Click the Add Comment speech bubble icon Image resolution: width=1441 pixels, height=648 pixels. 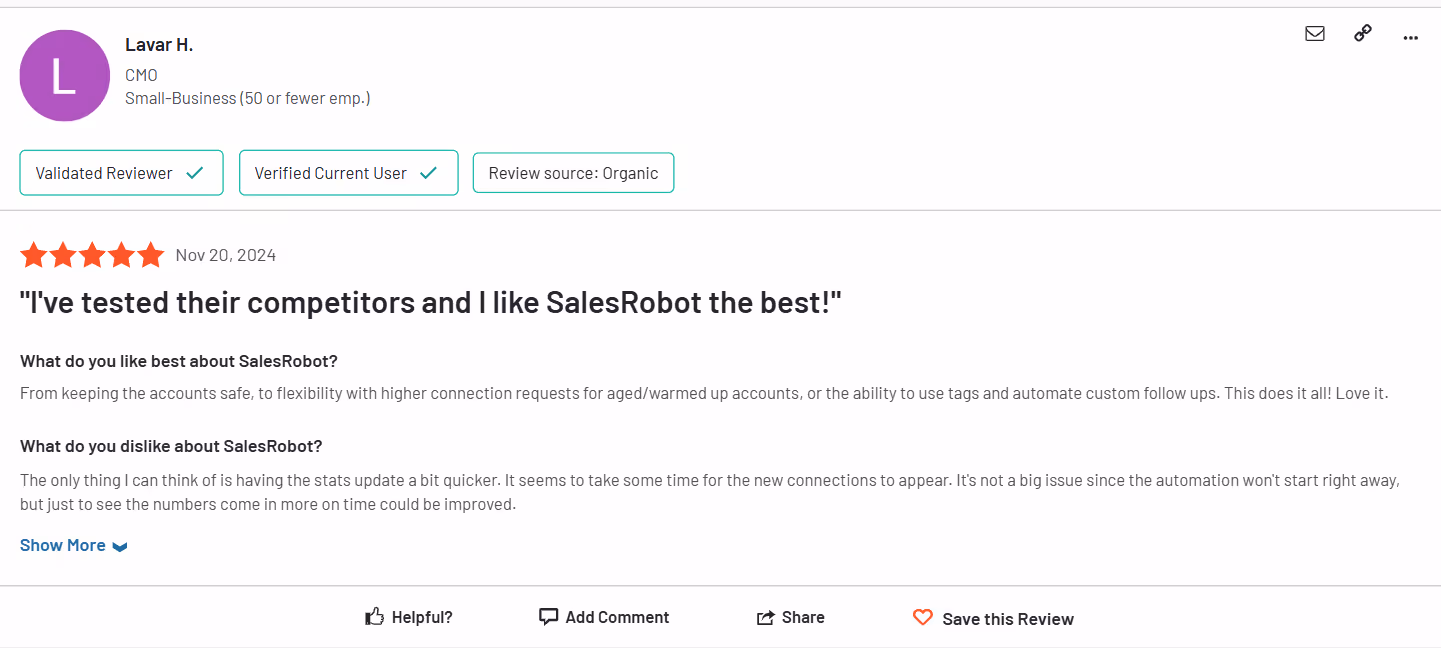(548, 616)
